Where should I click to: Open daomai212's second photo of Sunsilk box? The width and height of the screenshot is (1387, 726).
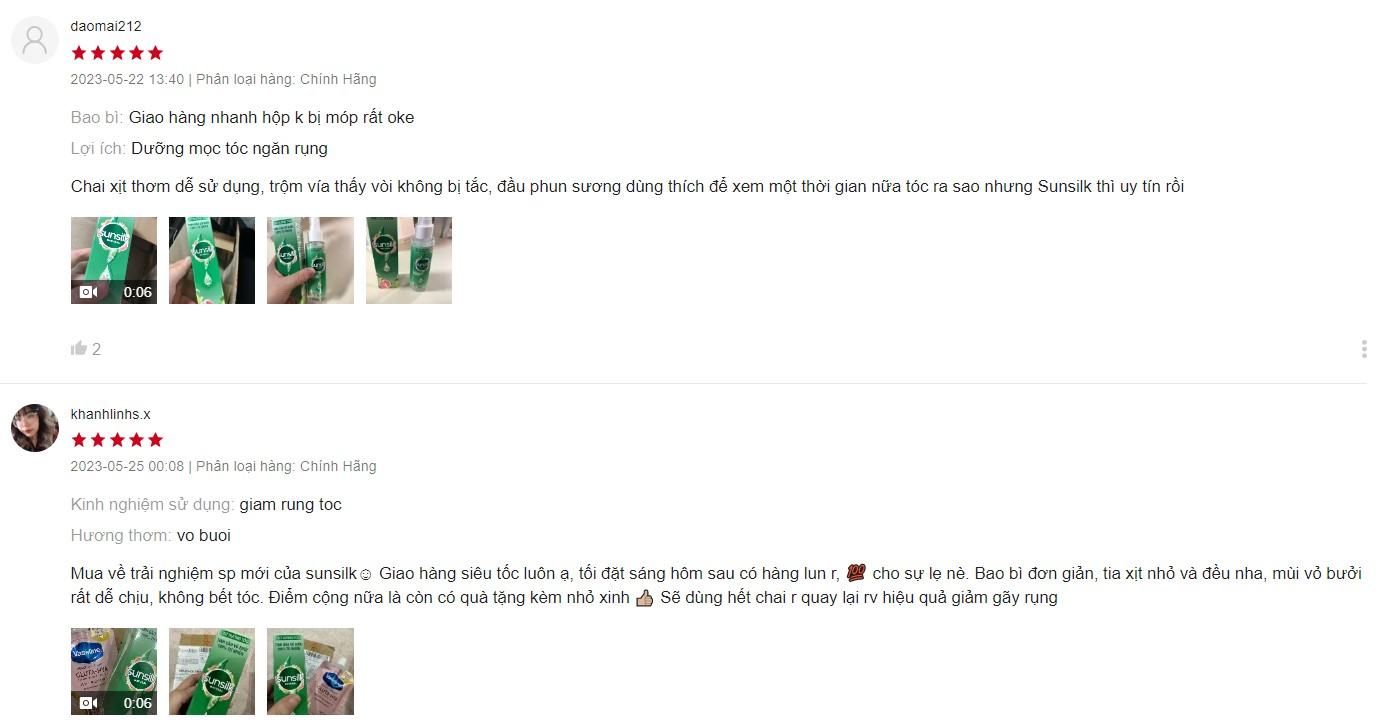212,260
